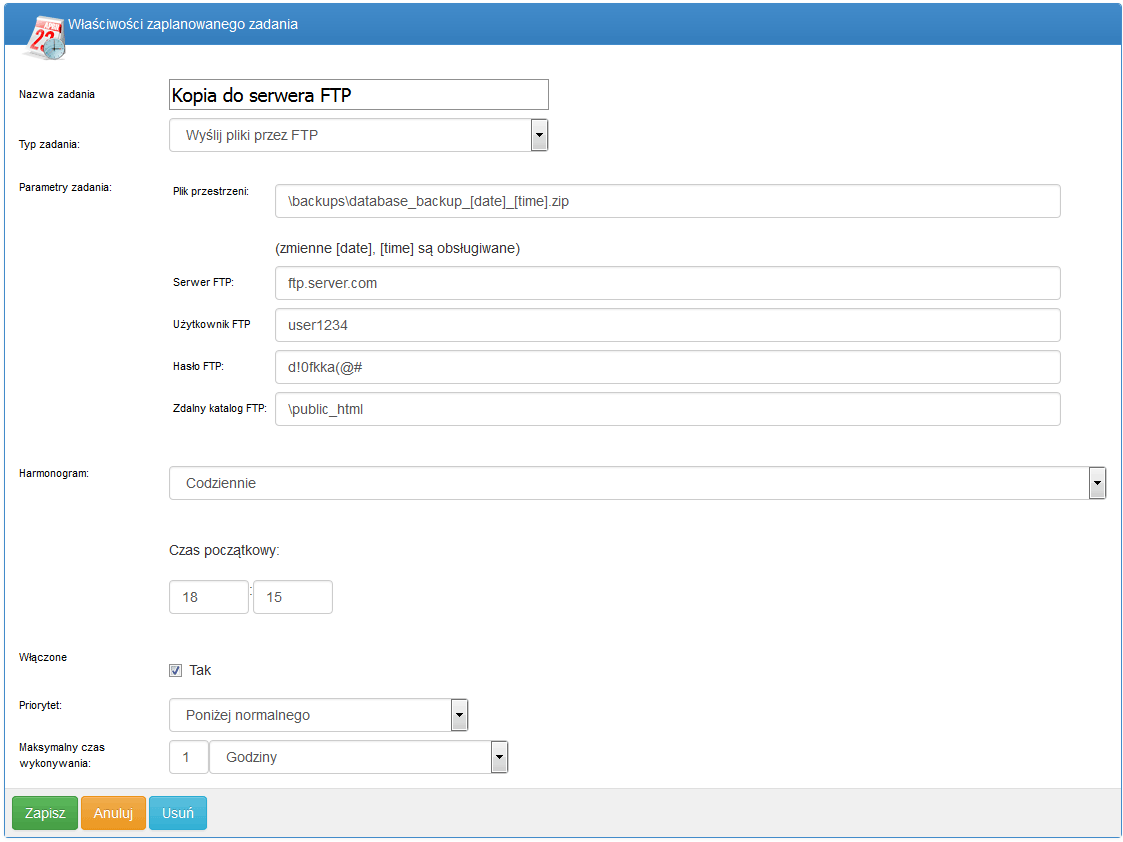Open the Godziny time unit dropdown
This screenshot has height=842, width=1123.
pos(359,758)
